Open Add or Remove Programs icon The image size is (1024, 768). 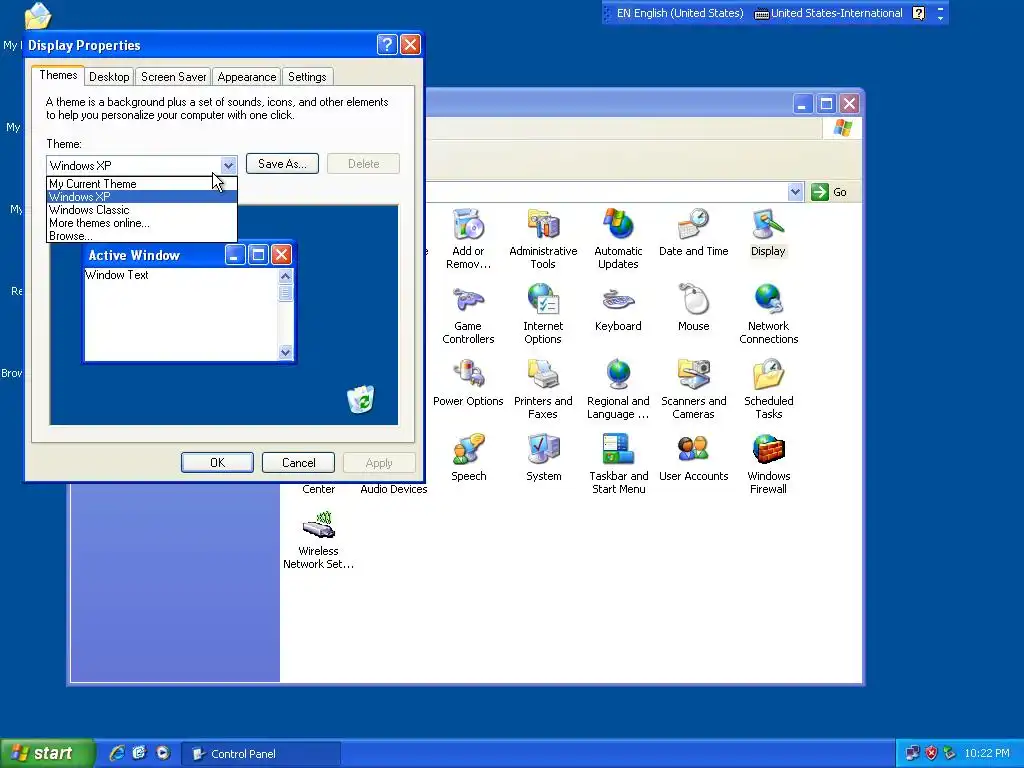pyautogui.click(x=468, y=239)
